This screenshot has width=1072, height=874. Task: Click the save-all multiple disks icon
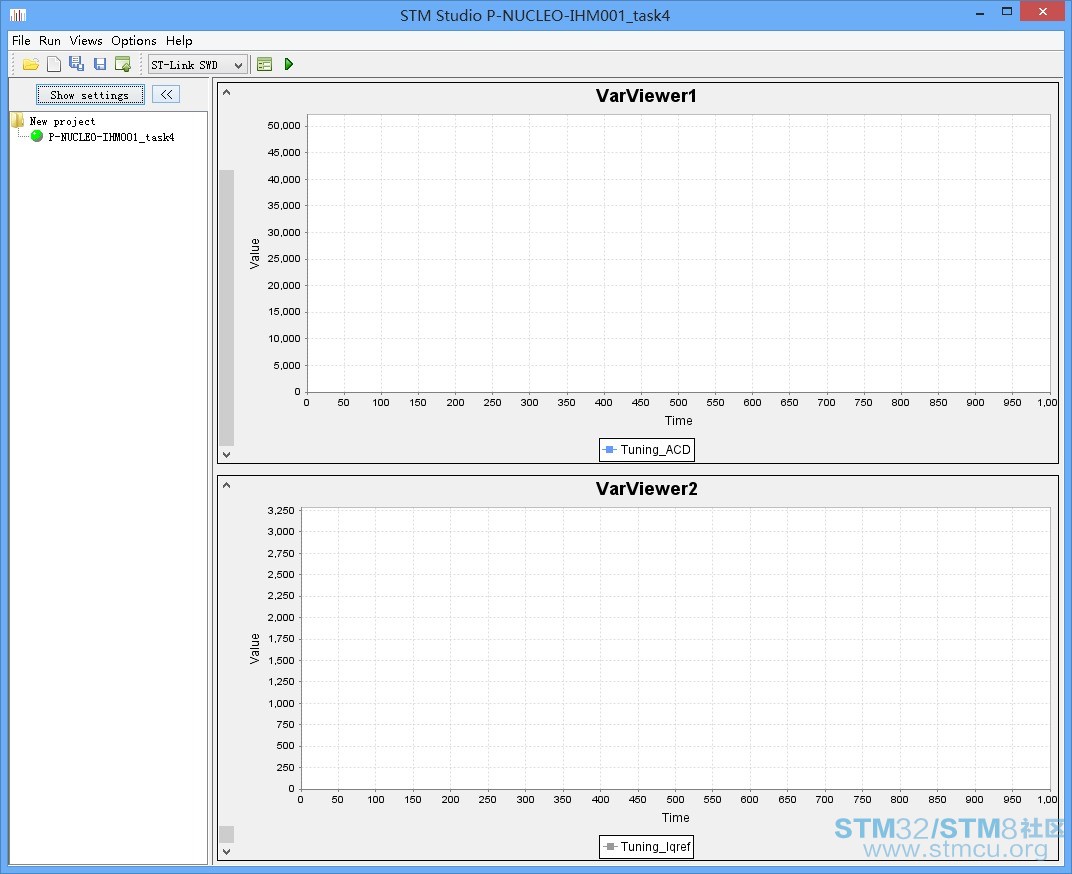[x=77, y=64]
